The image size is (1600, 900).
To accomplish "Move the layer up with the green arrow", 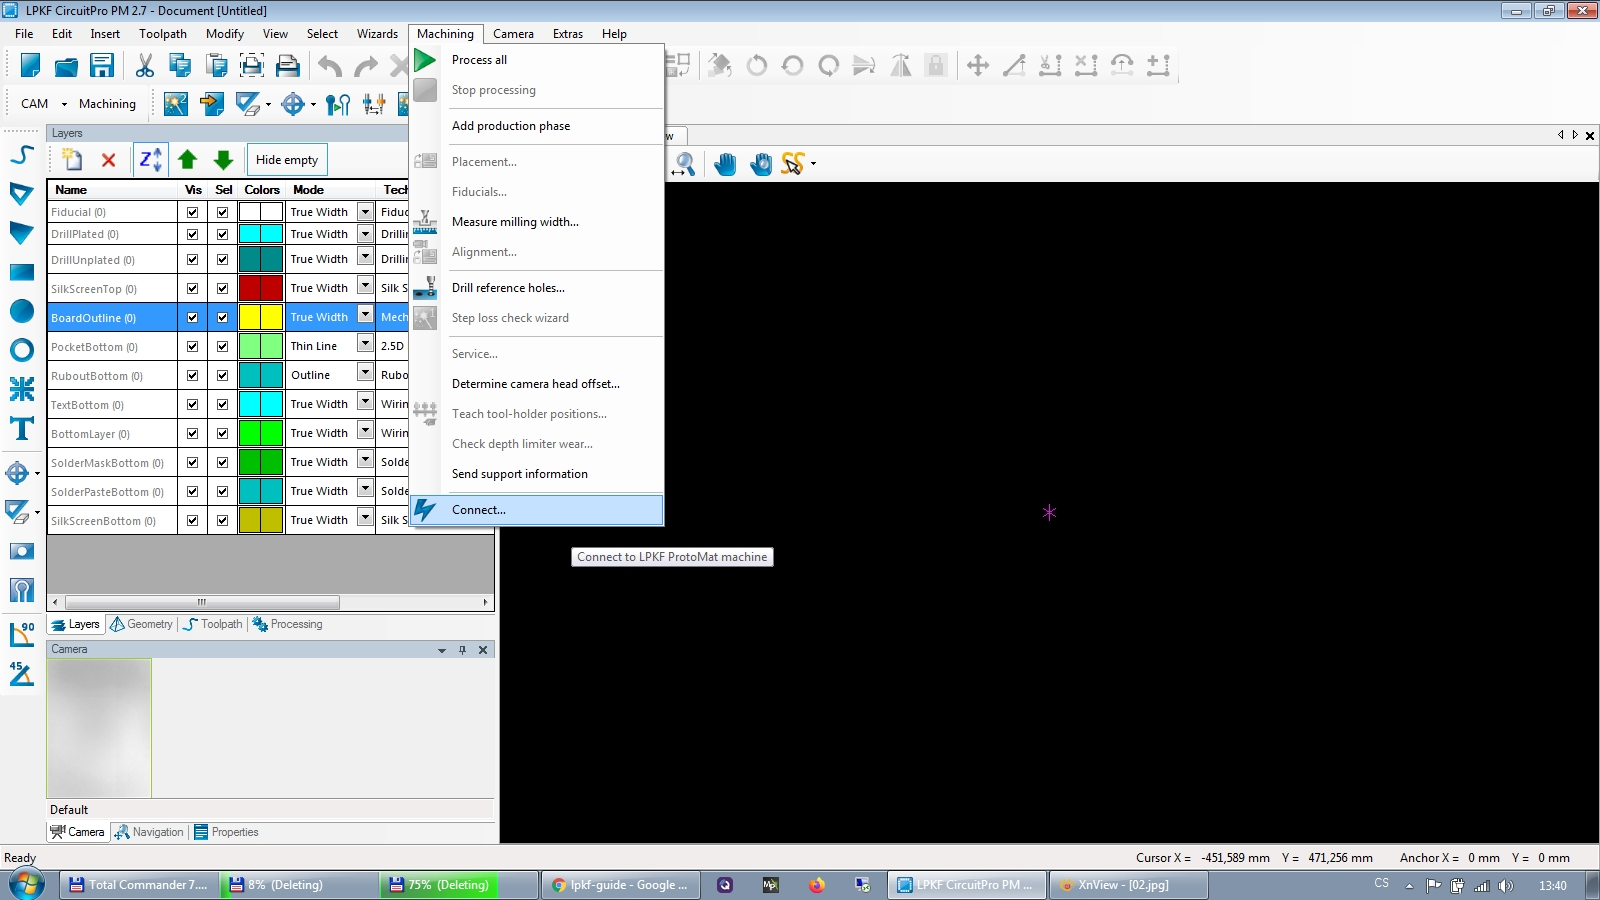I will coord(188,160).
